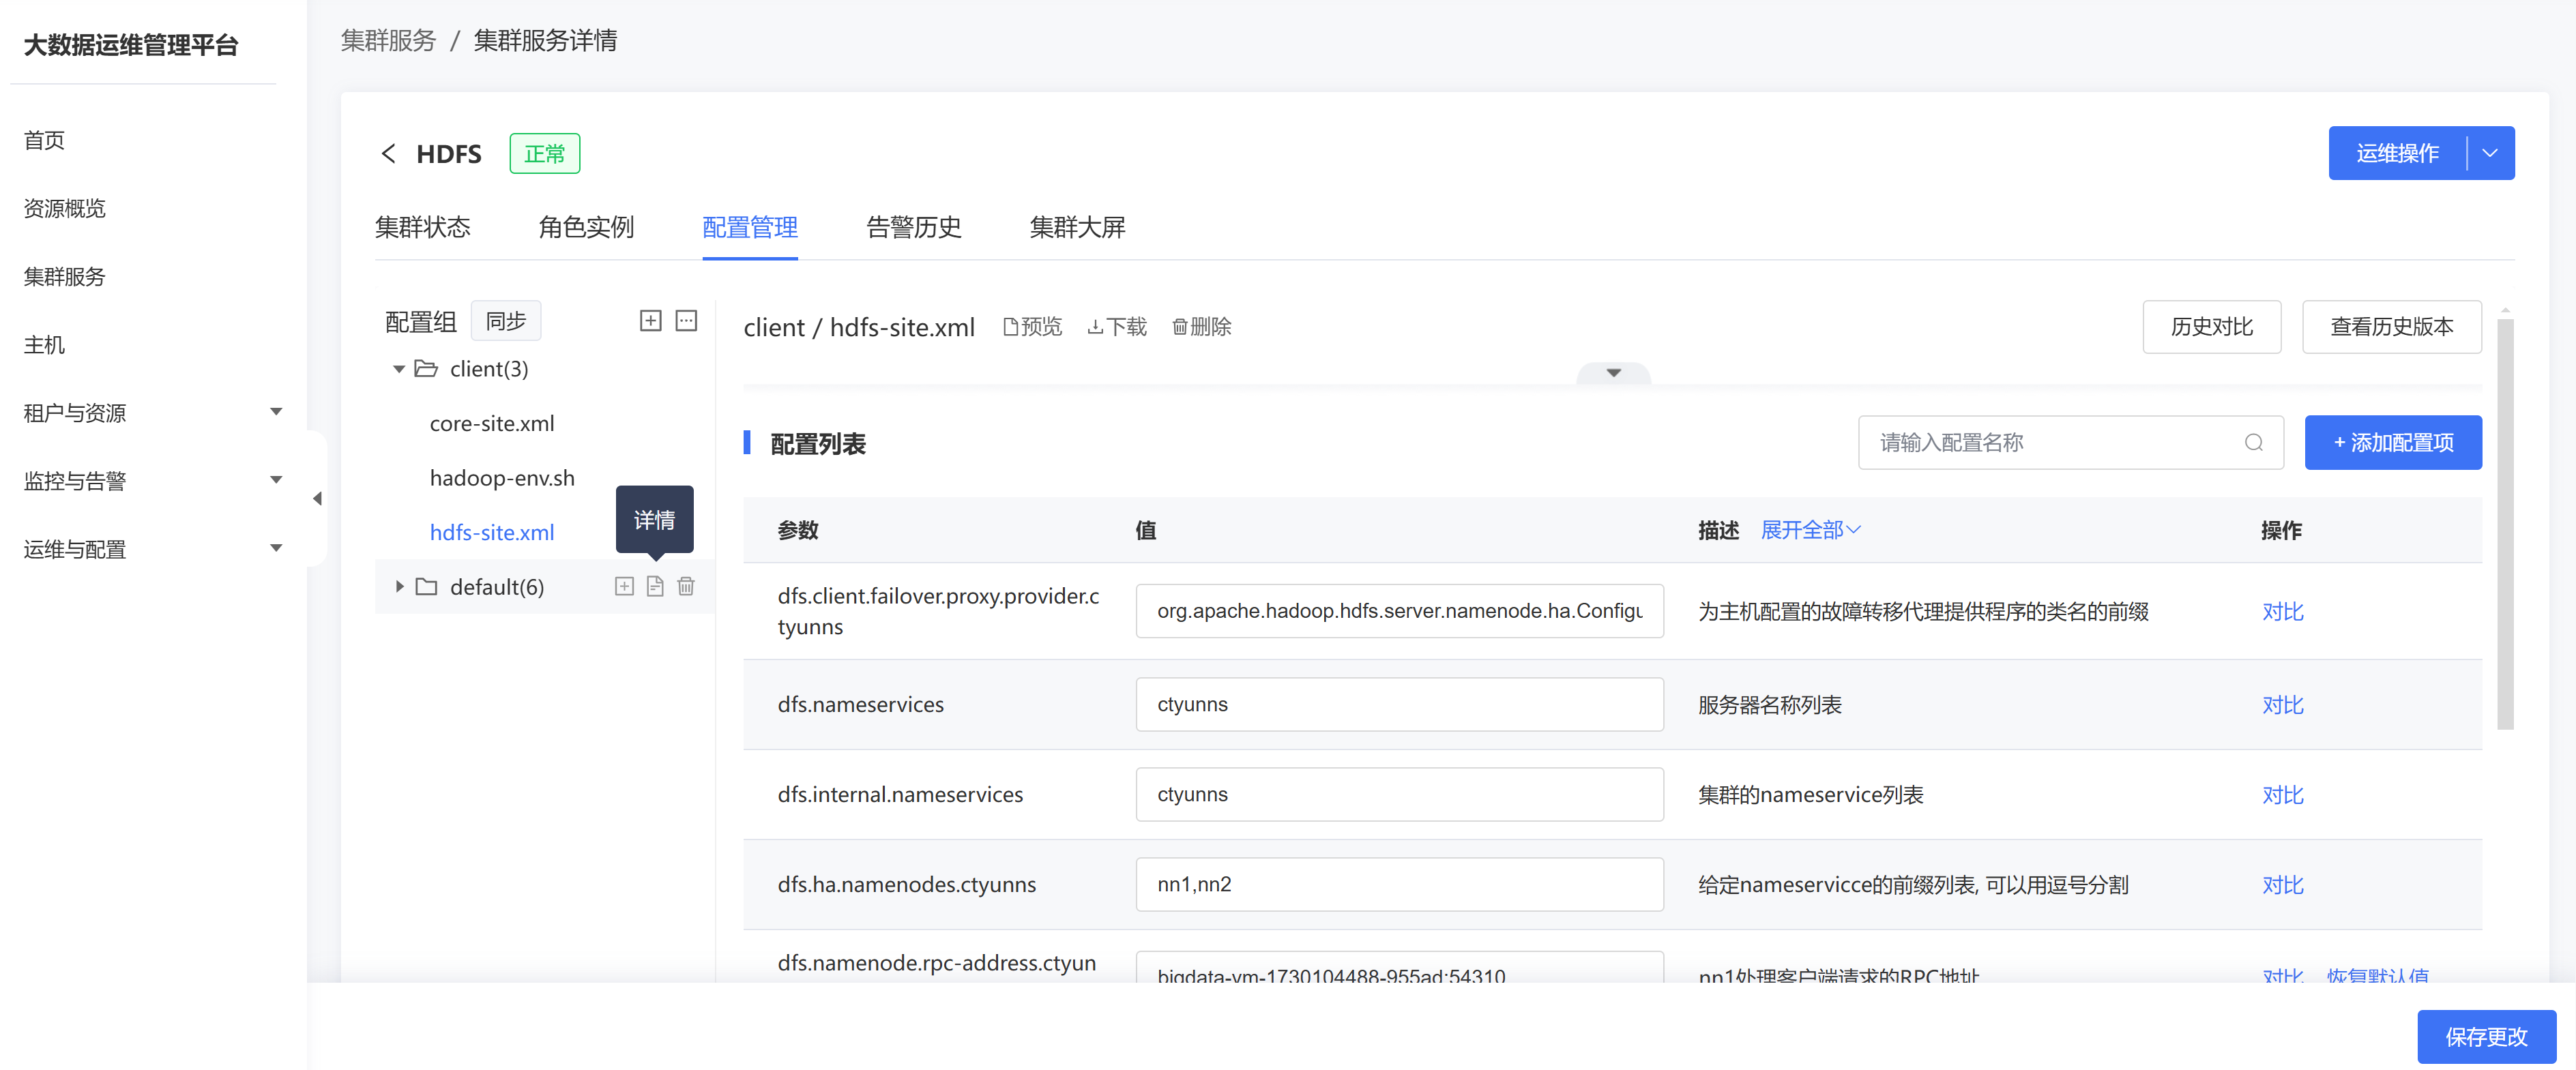The width and height of the screenshot is (2576, 1070).
Task: Click the 删除 delete icon for hdfs-site.xml
Action: 1179,327
